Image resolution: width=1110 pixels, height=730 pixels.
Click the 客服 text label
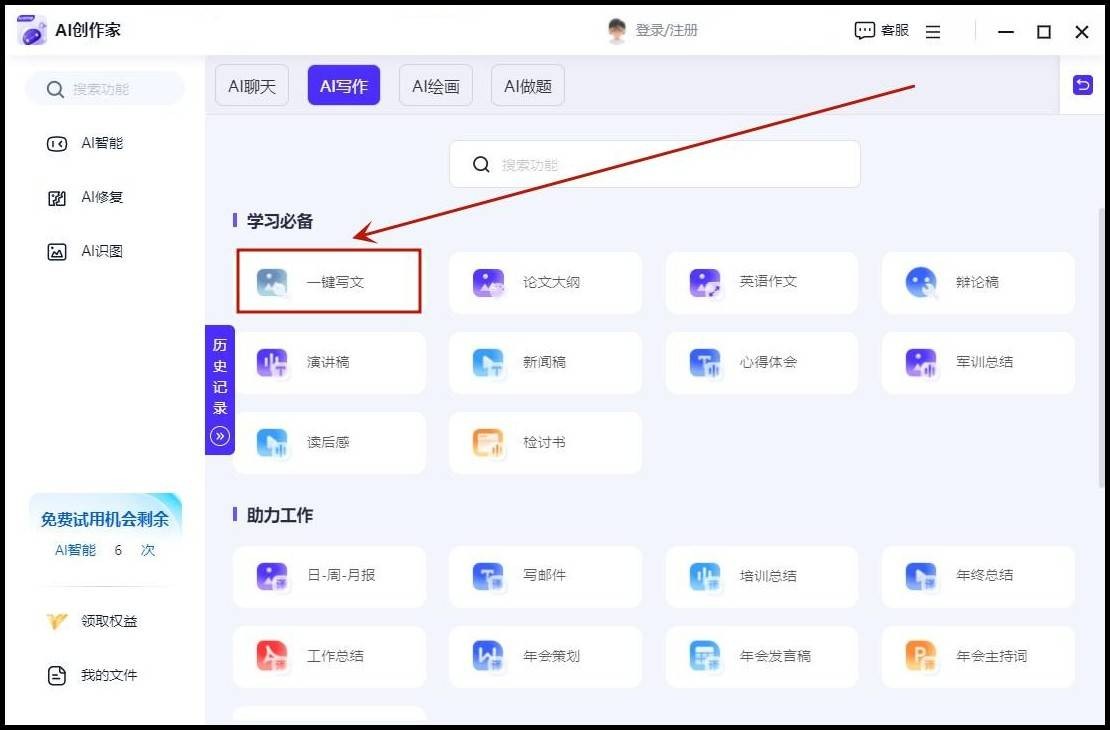pos(895,30)
